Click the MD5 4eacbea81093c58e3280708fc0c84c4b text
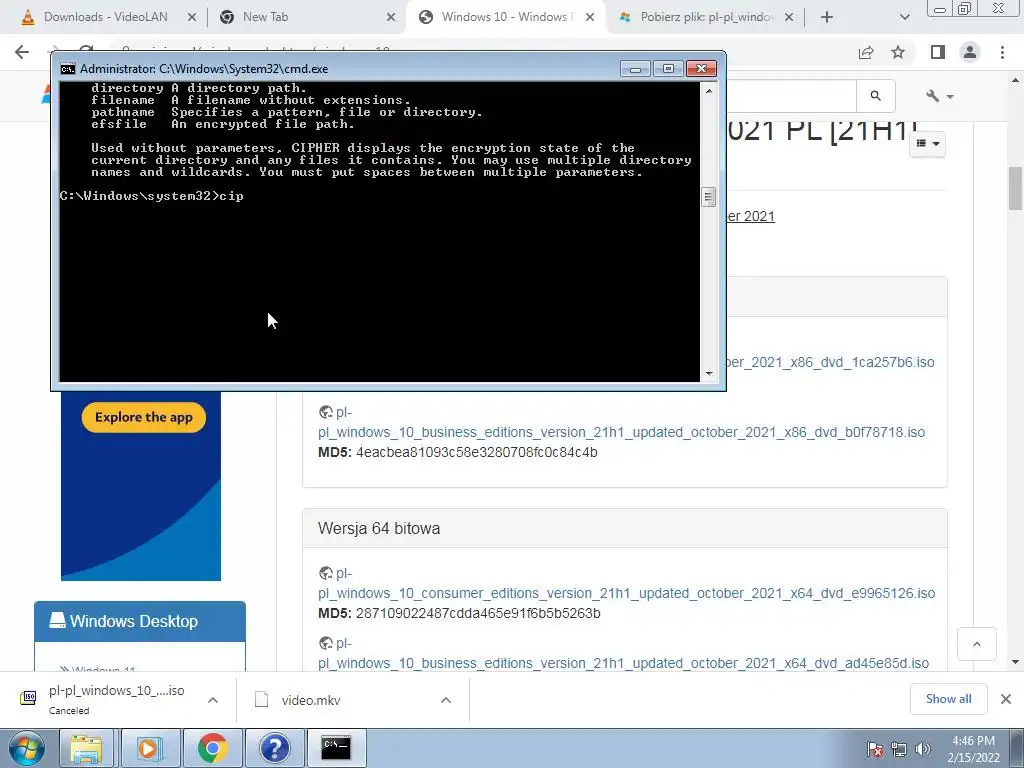 coord(458,452)
